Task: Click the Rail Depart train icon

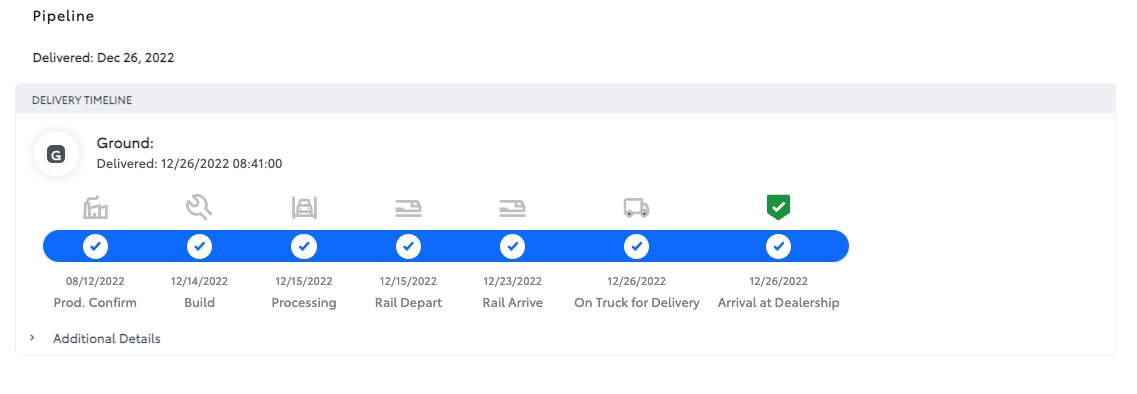Action: [x=408, y=209]
